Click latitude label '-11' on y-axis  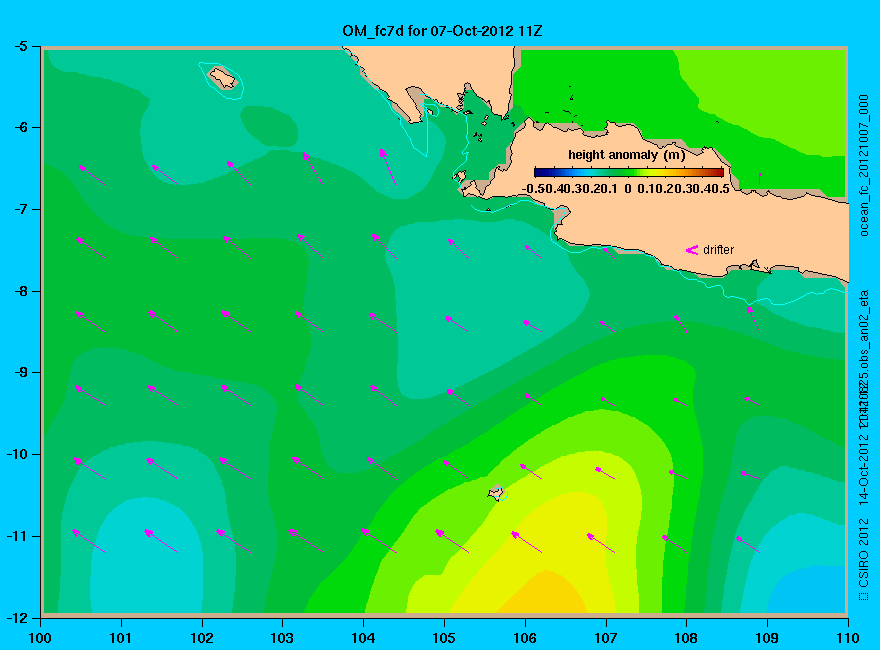(x=16, y=536)
